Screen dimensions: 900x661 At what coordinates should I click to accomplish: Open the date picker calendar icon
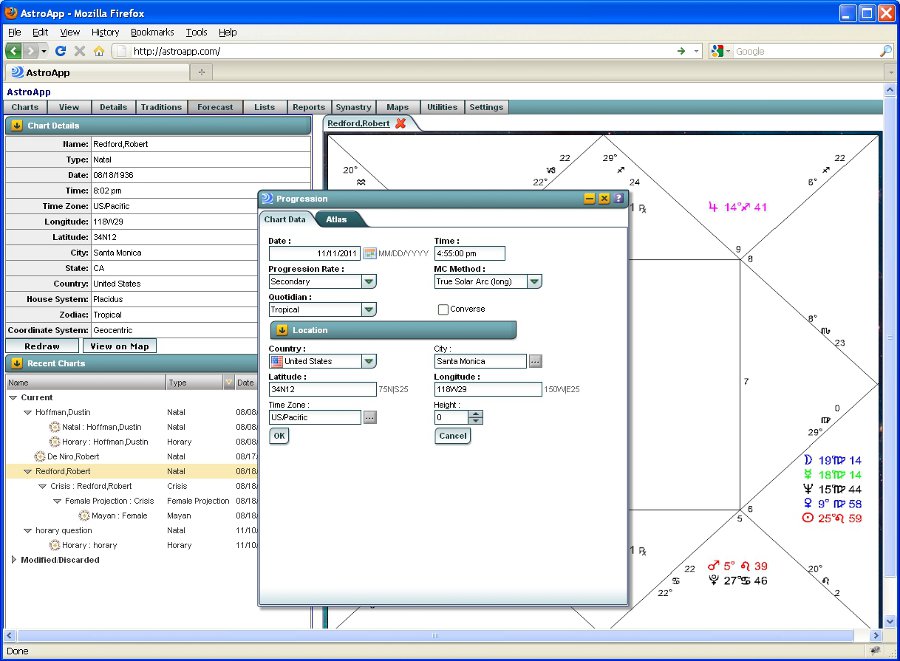pyautogui.click(x=369, y=254)
